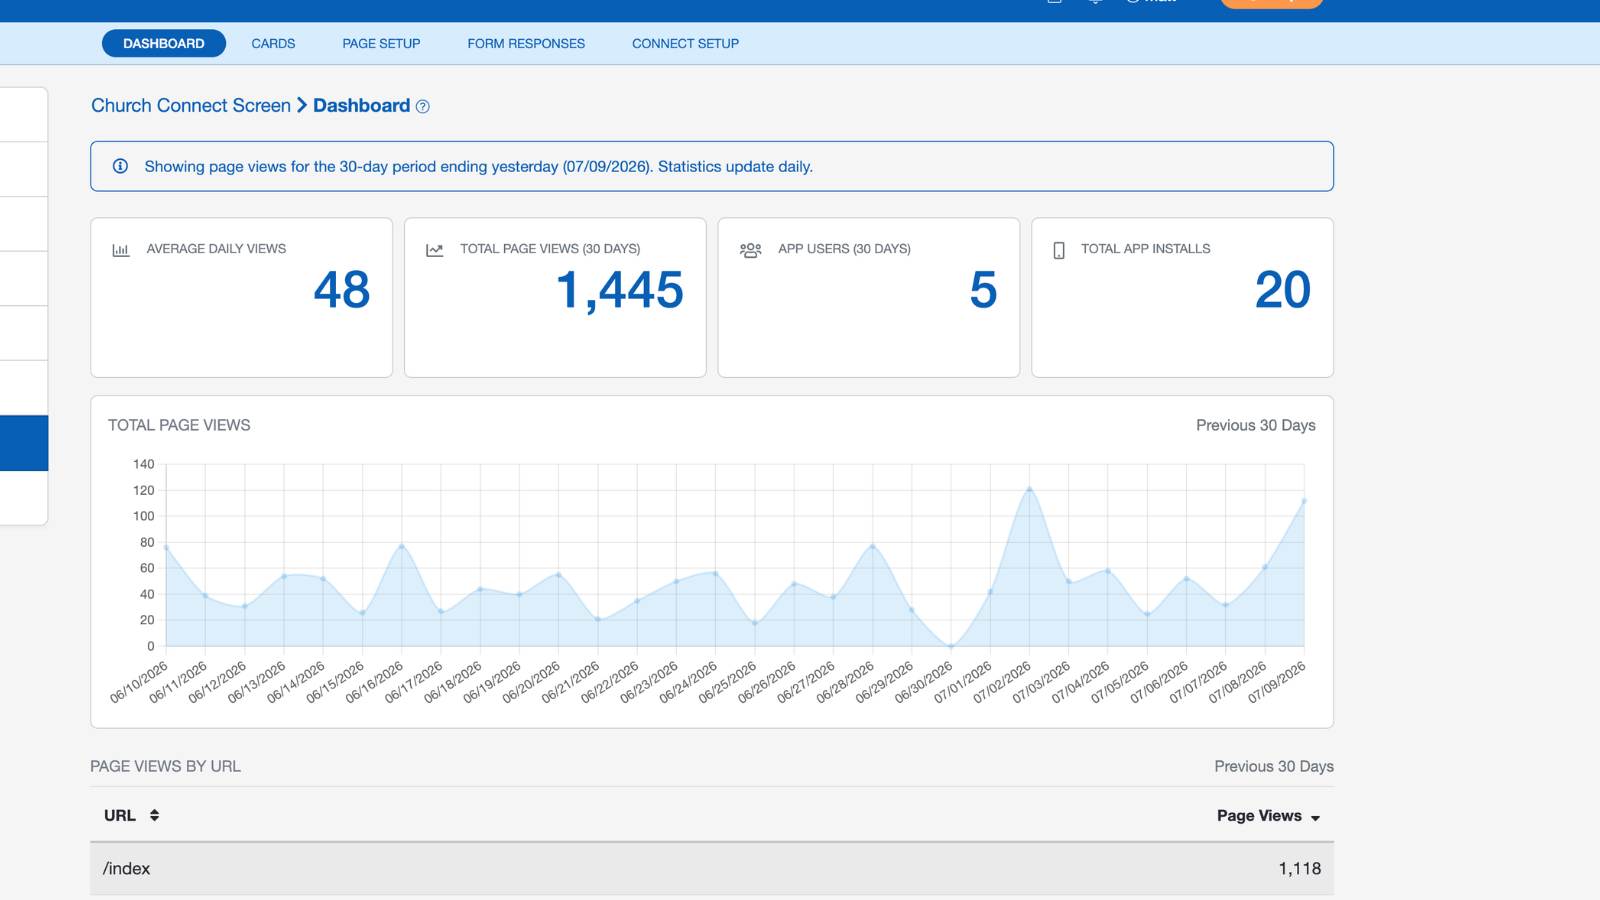Click the 140 y-axis label
This screenshot has height=900, width=1600.
point(144,464)
